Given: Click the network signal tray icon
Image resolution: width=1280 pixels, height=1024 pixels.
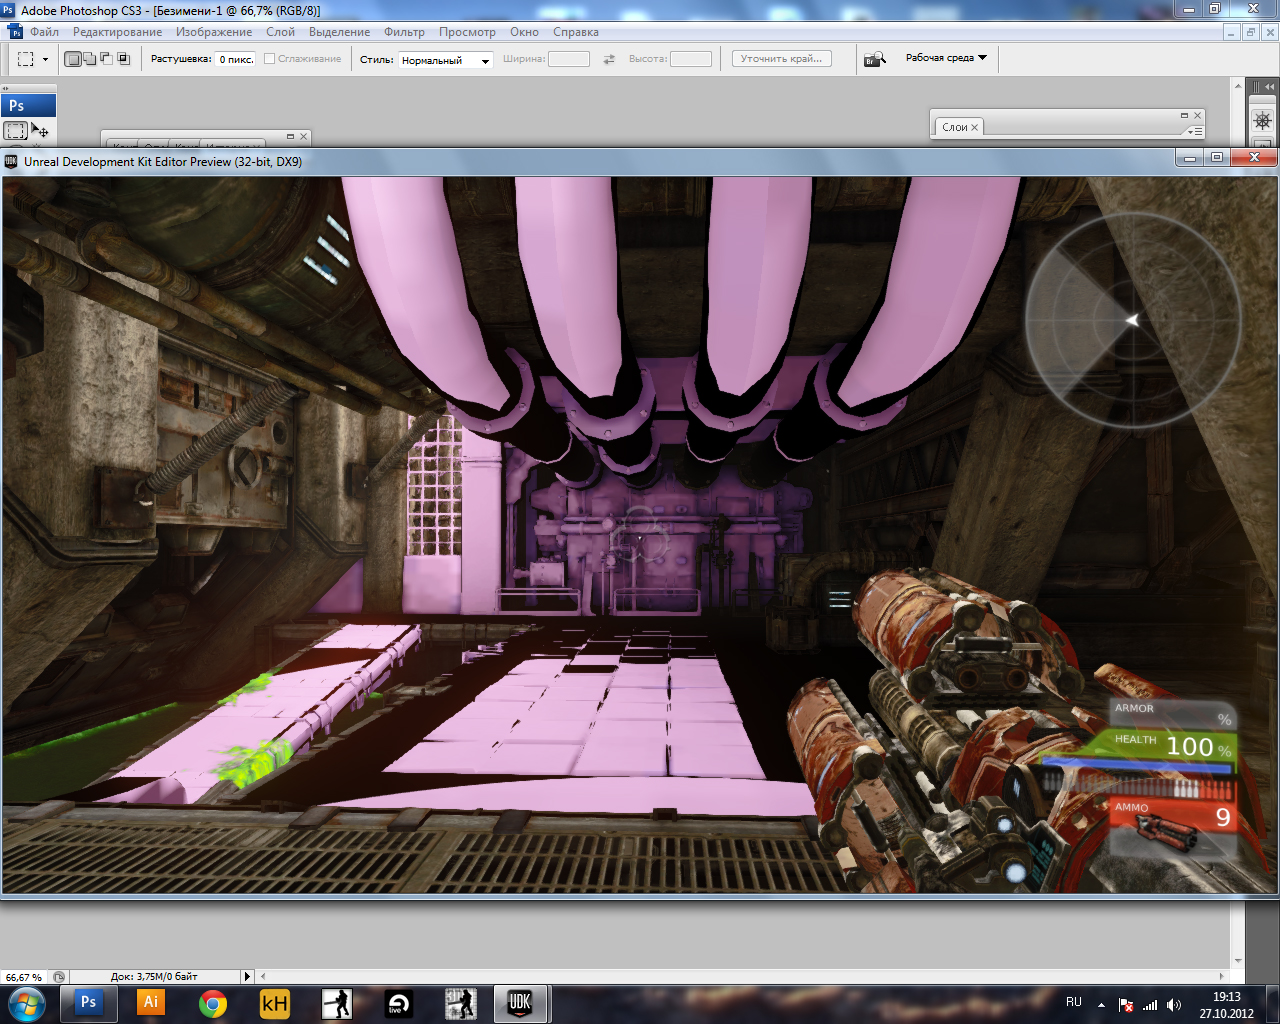Looking at the screenshot, I should 1150,1005.
